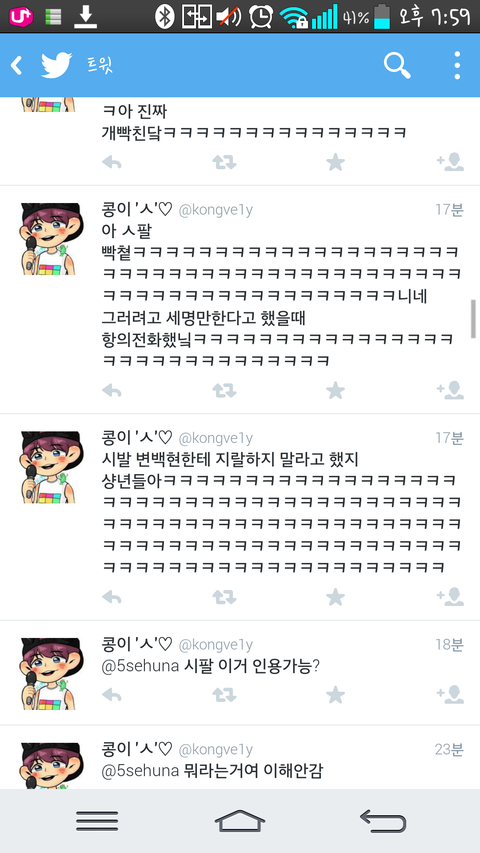Open the three-dot overflow menu

457,65
